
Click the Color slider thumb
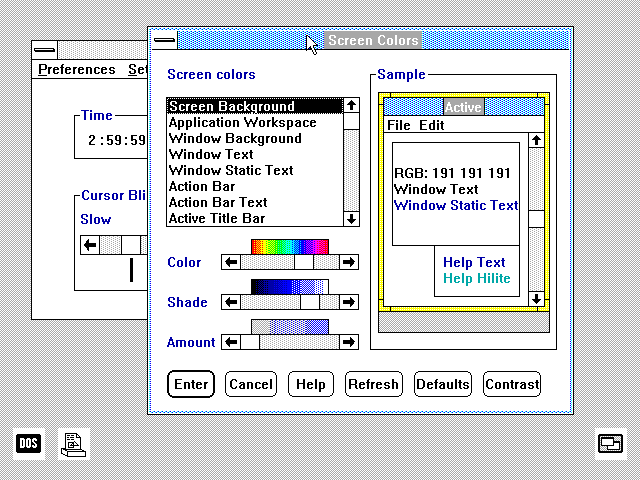pyautogui.click(x=304, y=262)
